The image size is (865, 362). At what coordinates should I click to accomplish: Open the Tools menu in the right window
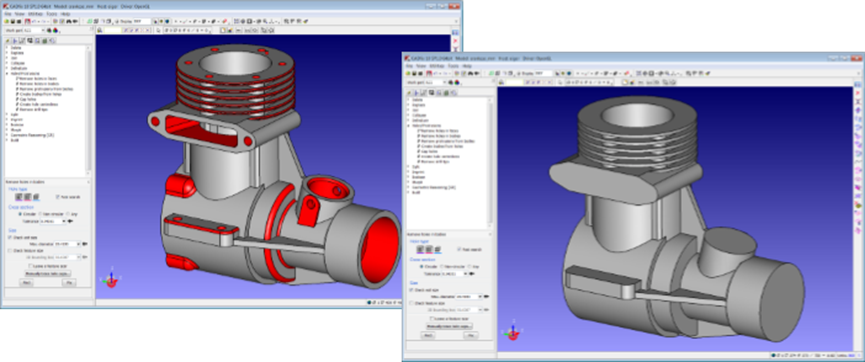point(453,66)
